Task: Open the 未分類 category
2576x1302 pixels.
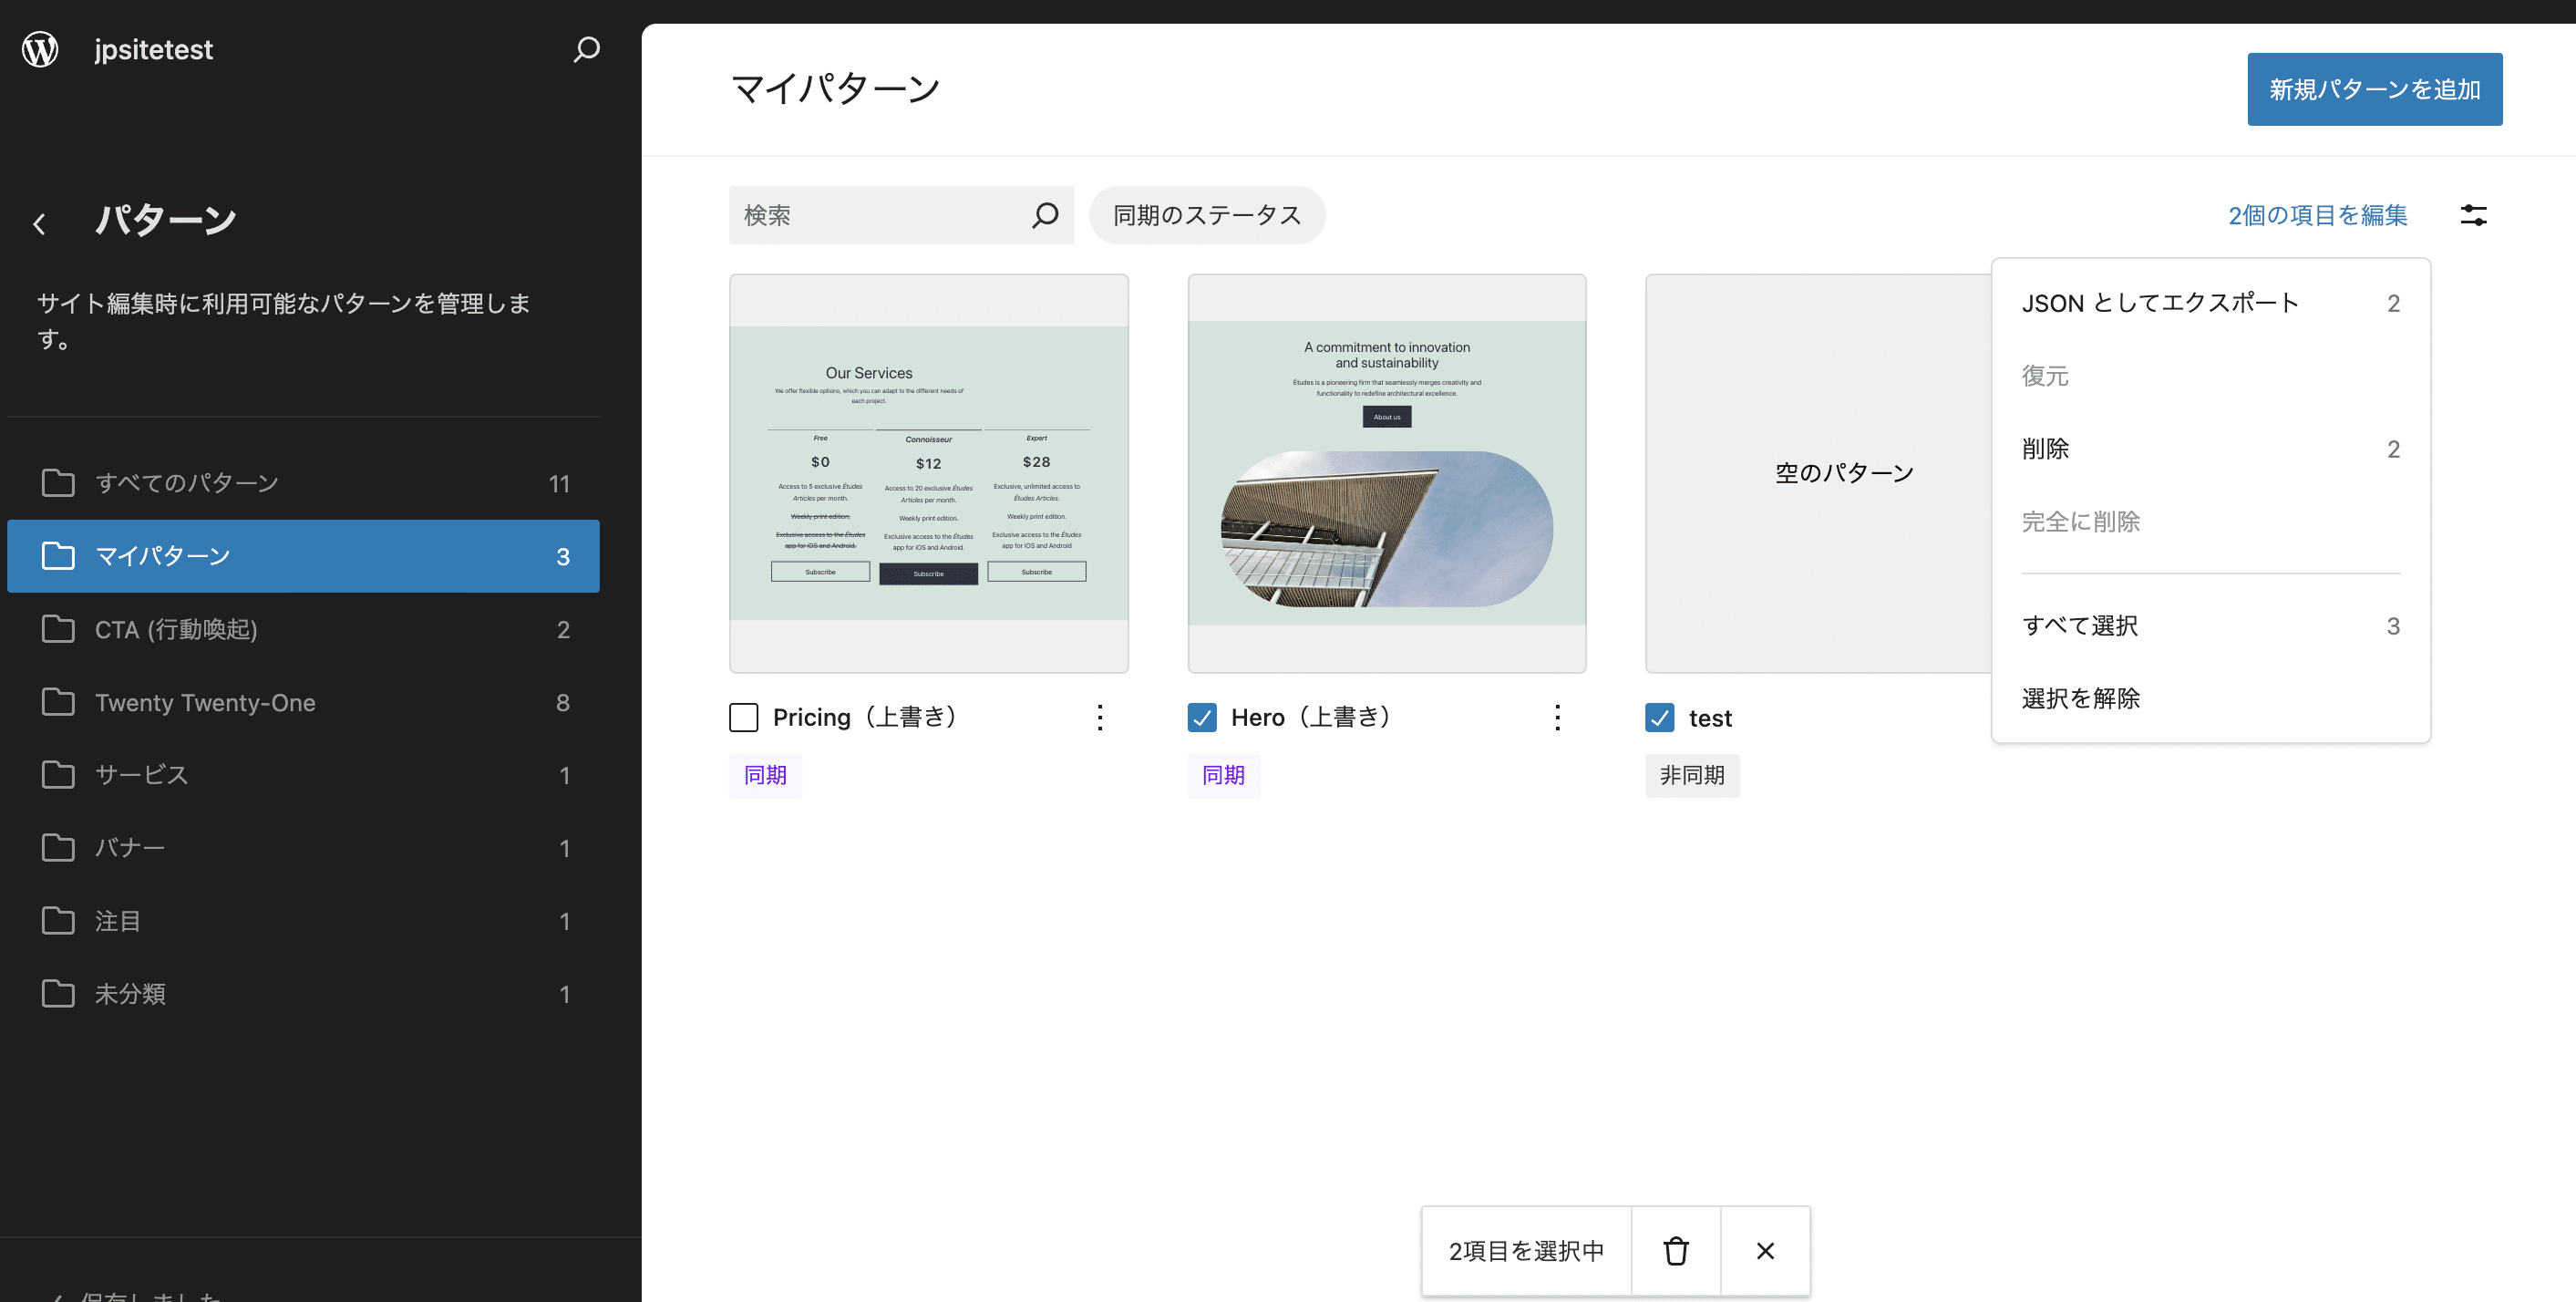Action: pos(303,994)
